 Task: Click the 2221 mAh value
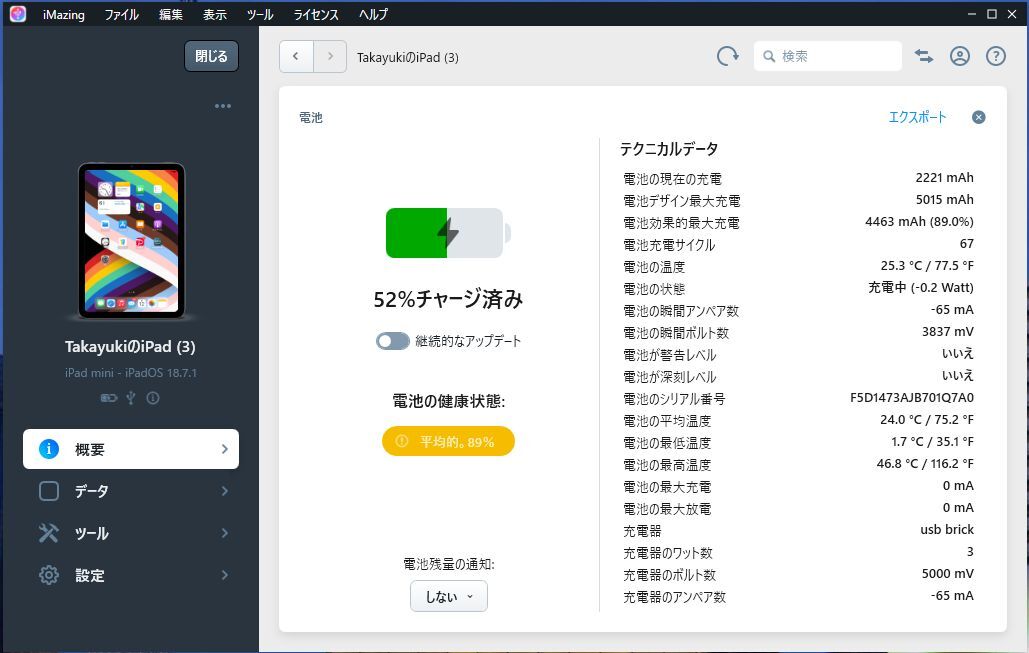click(x=944, y=178)
